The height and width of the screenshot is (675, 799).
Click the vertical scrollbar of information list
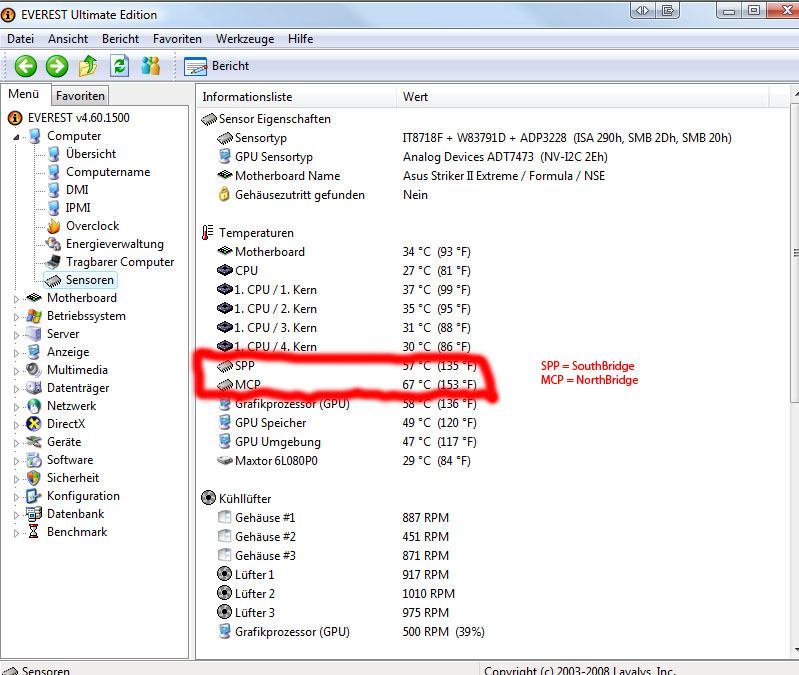(794, 252)
